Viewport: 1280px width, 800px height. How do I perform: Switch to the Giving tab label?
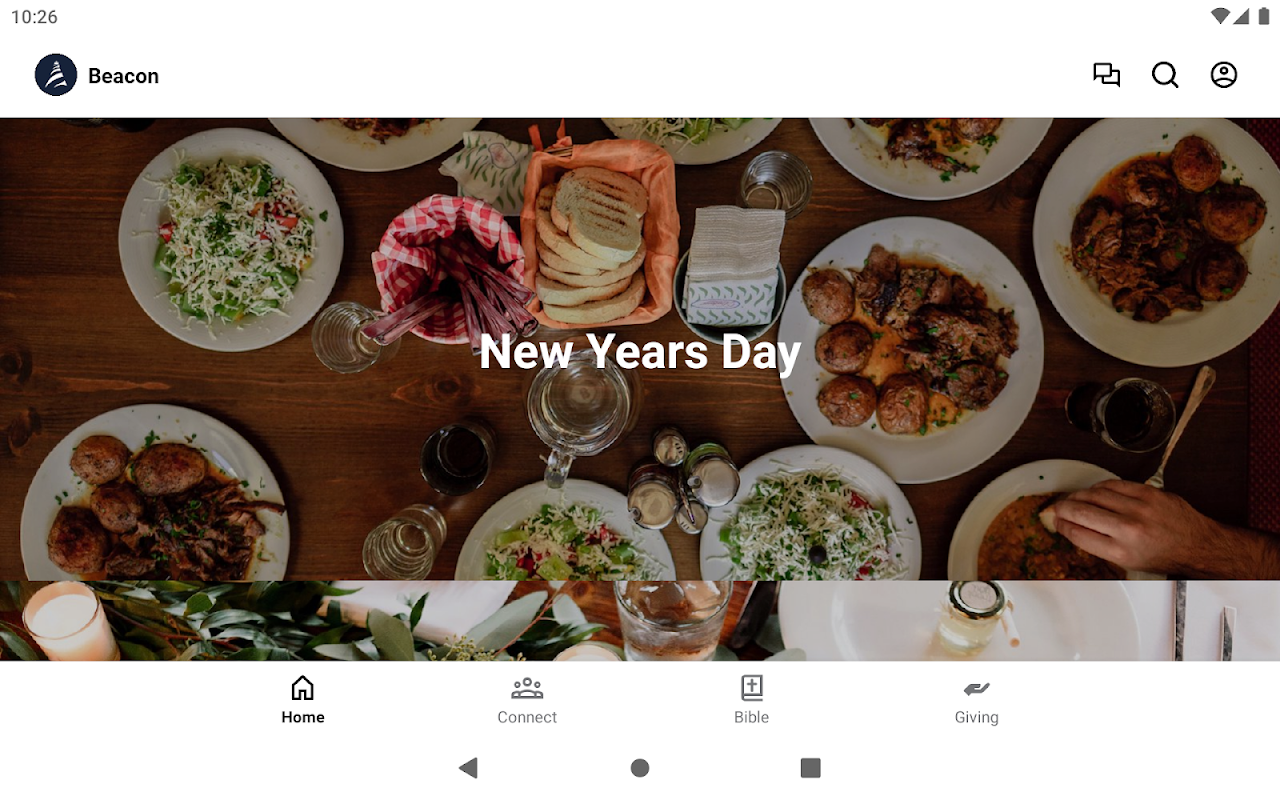[976, 717]
